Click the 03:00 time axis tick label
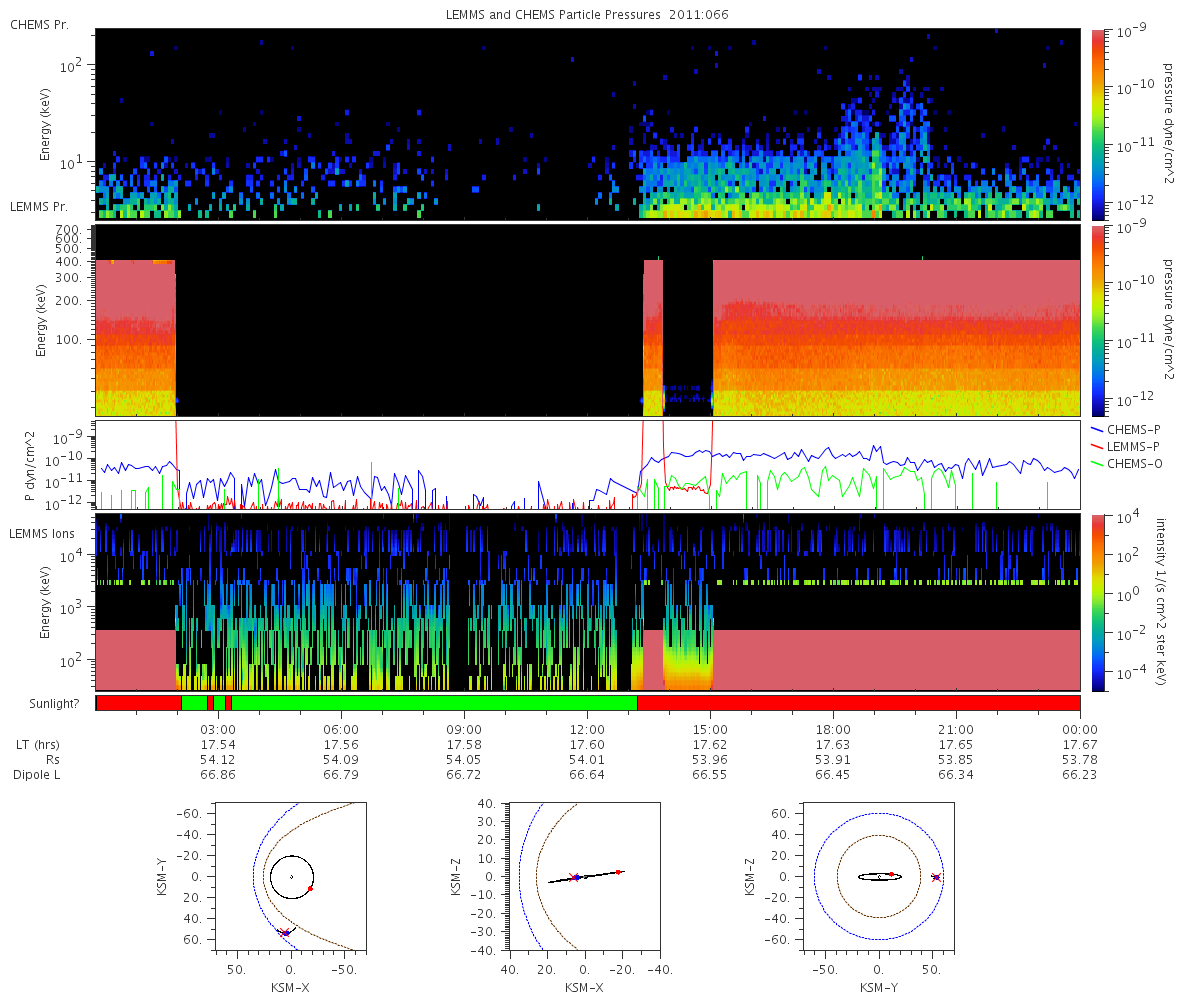1200x1000 pixels. pos(219,729)
